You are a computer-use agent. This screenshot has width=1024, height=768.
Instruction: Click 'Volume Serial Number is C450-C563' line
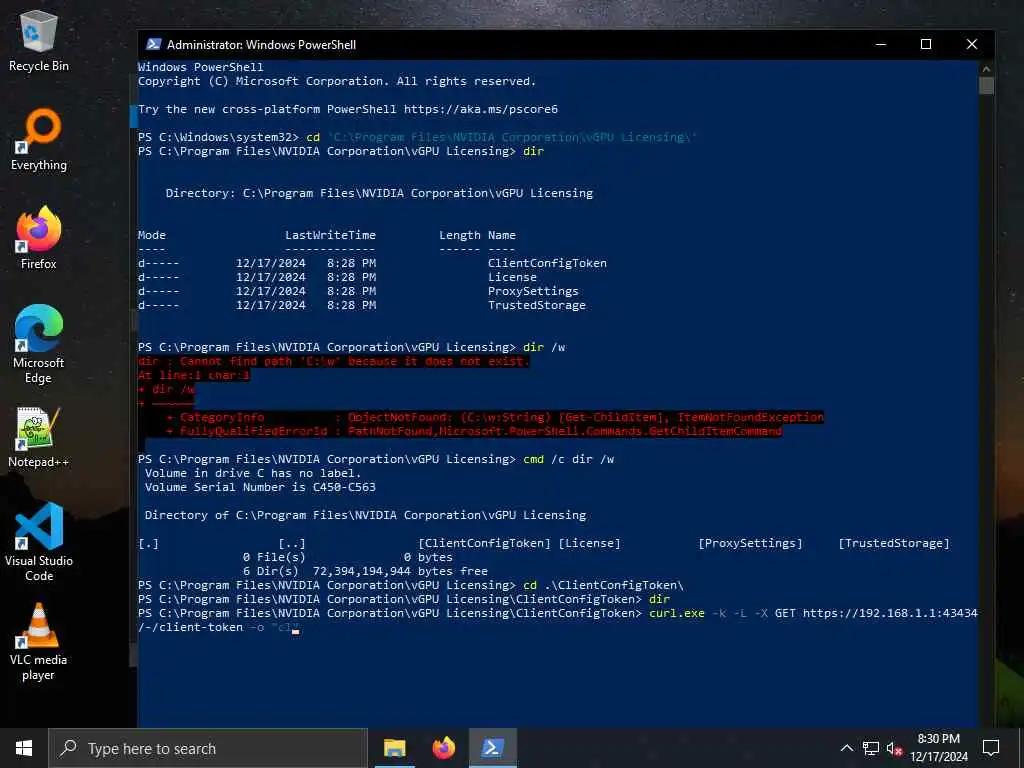(x=260, y=487)
